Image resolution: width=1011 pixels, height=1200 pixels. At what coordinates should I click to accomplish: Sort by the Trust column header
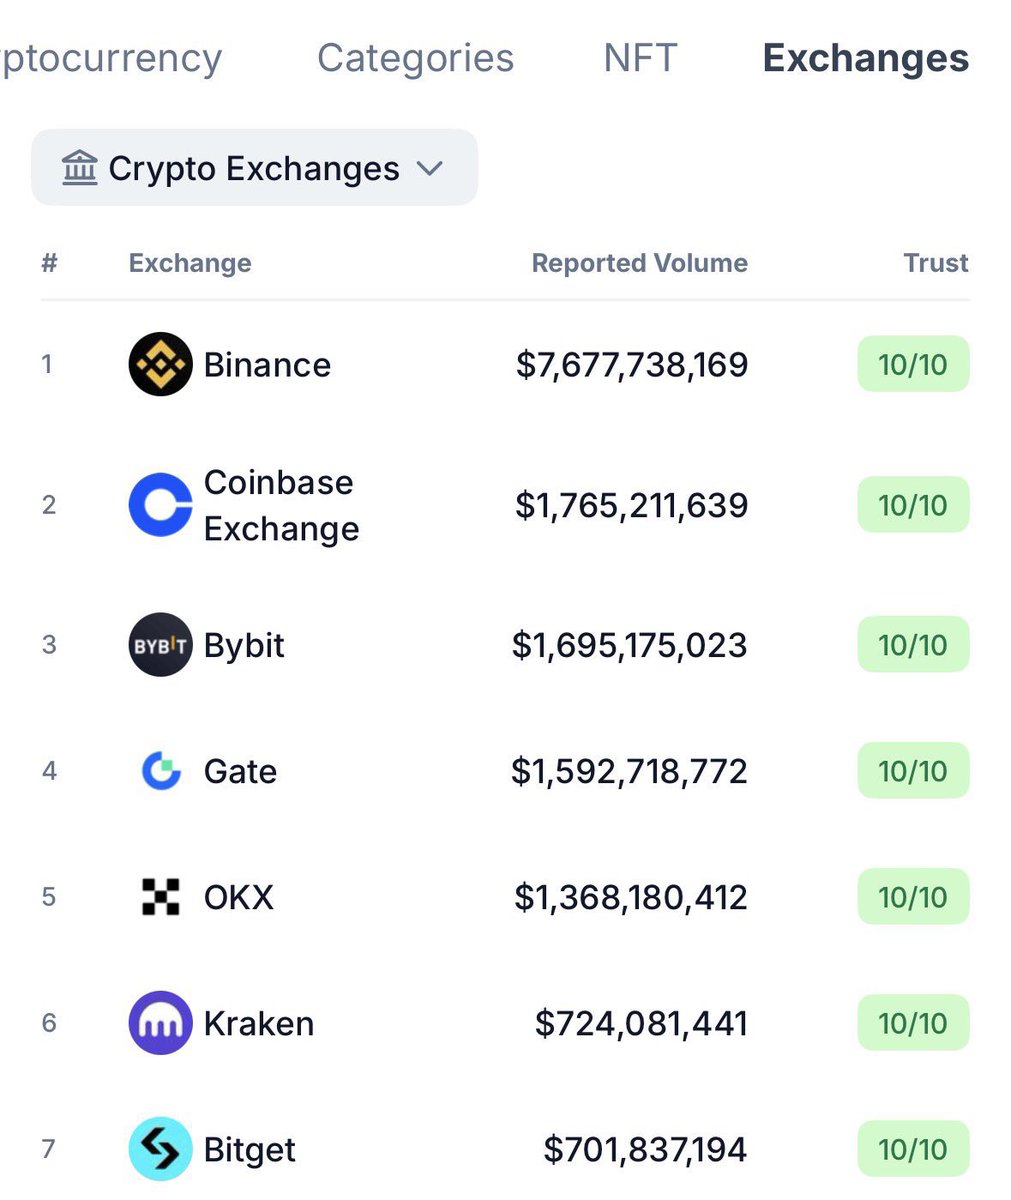[935, 263]
